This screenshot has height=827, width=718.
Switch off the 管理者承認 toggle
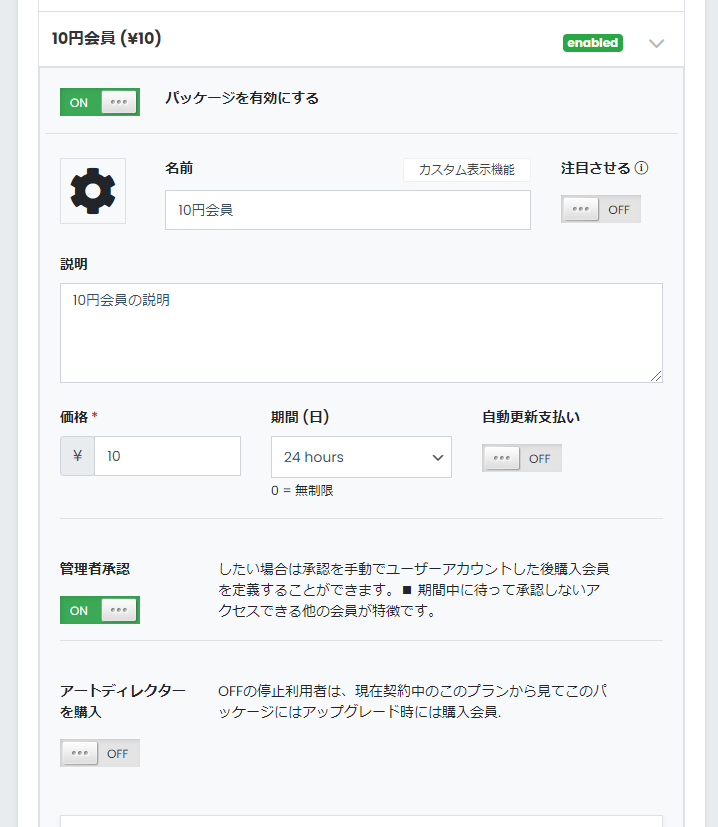coord(100,610)
